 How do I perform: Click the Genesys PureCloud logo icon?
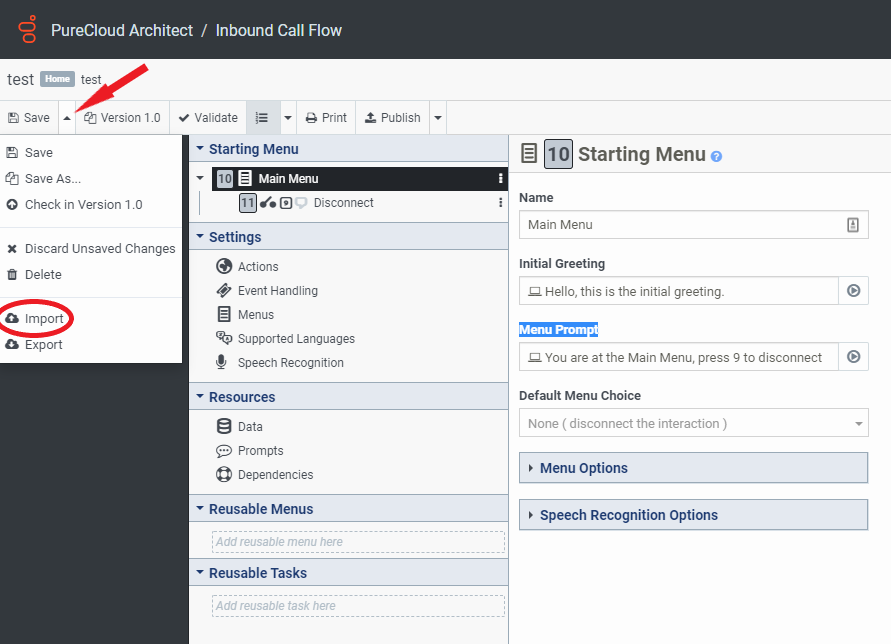point(27,29)
